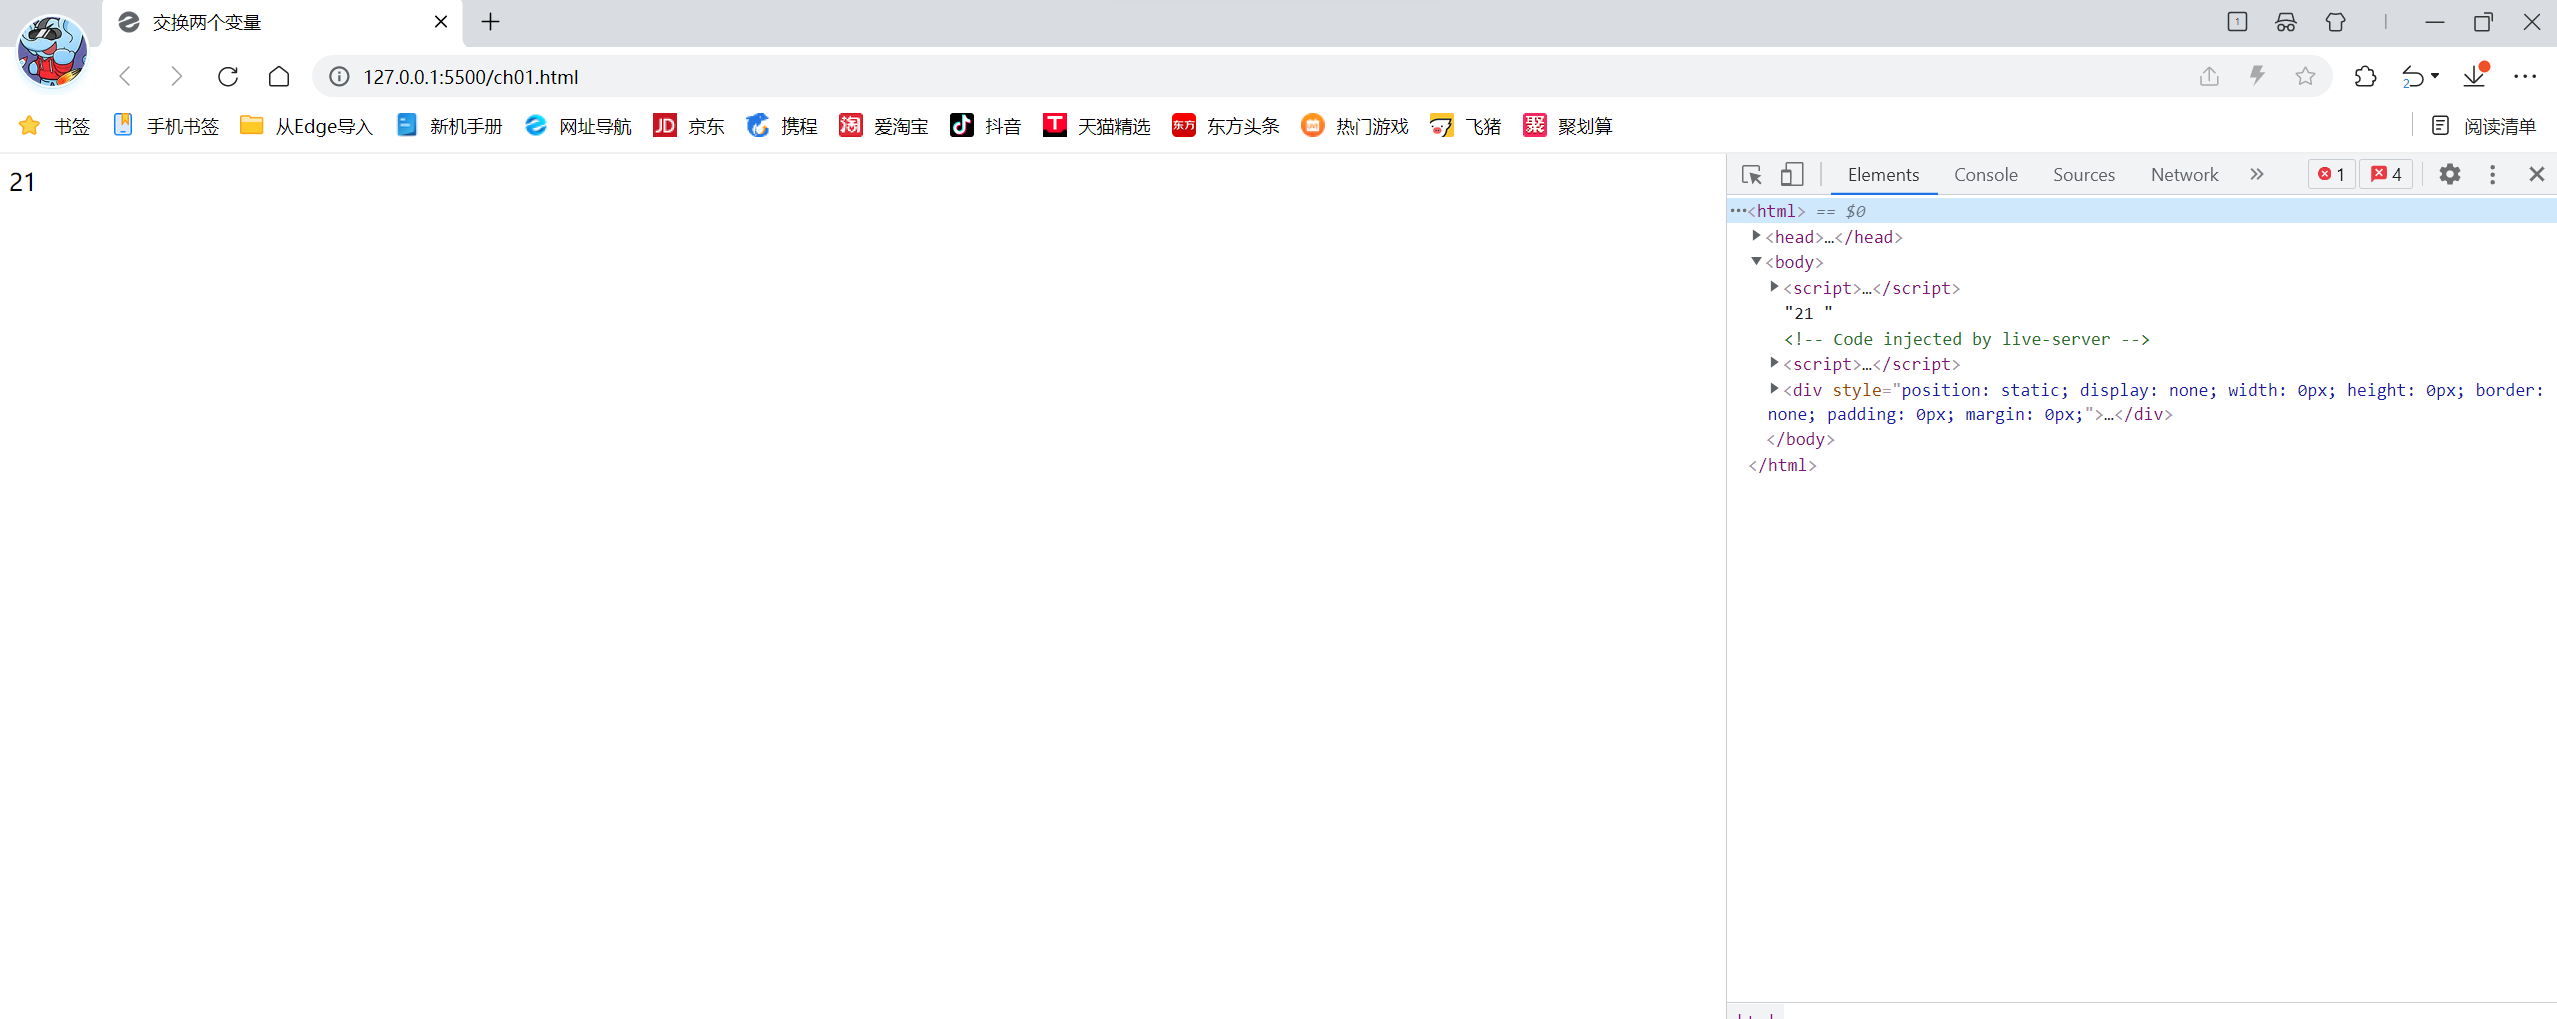This screenshot has width=2557, height=1019.
Task: Expand the head element node
Action: pyautogui.click(x=1756, y=236)
